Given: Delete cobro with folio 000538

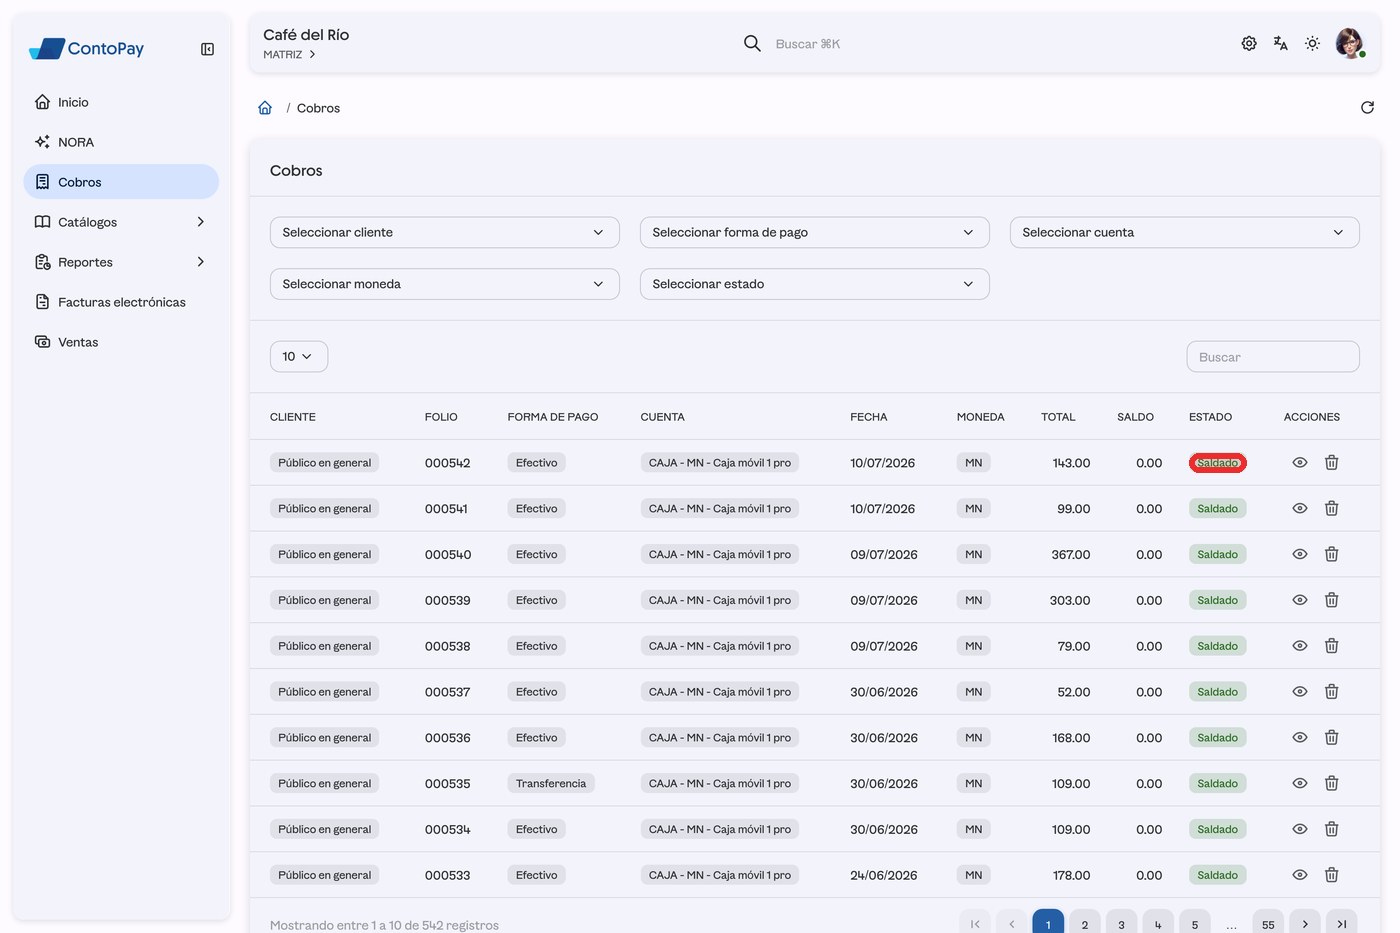Looking at the screenshot, I should (1332, 646).
